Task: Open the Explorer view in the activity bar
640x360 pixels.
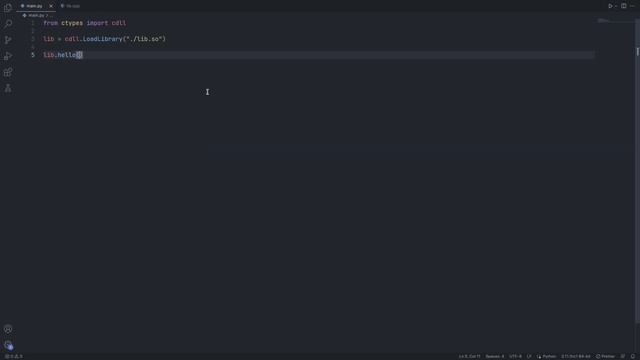Action: 8,7
